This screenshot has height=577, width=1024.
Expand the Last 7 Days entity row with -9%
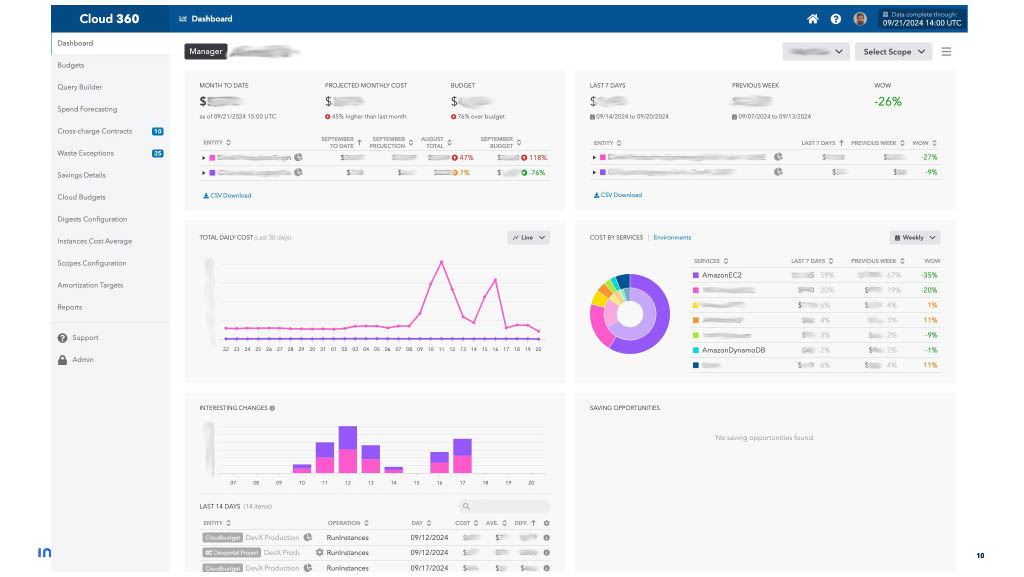(594, 172)
